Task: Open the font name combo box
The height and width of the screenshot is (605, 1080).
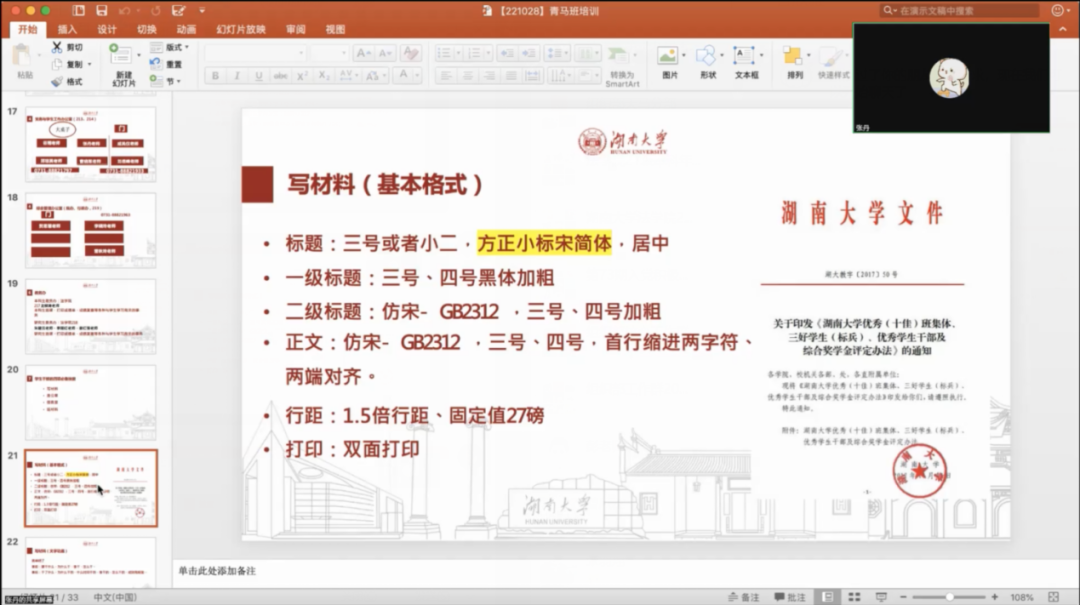Action: 255,52
